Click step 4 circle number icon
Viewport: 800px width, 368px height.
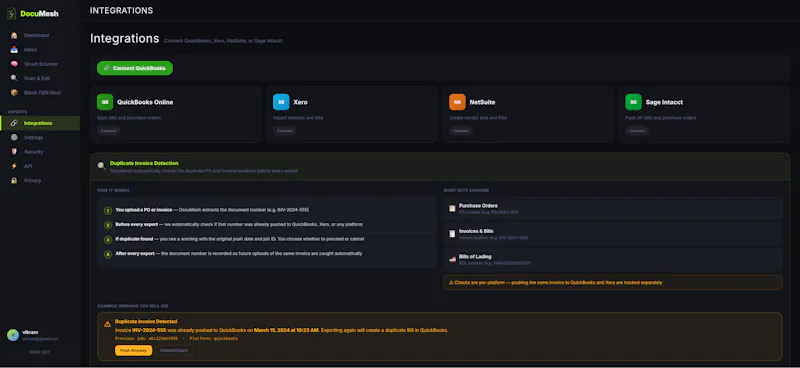pyautogui.click(x=108, y=254)
